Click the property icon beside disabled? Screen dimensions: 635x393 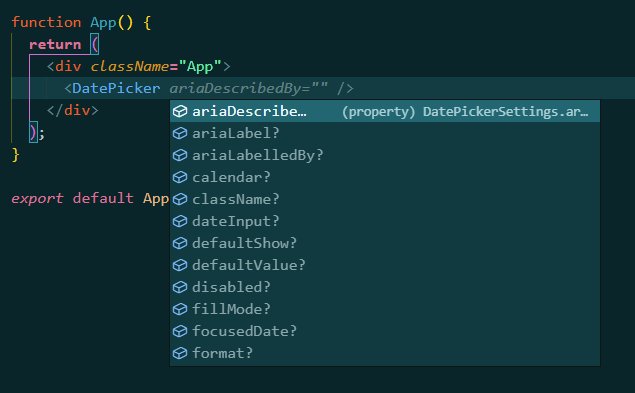coord(180,287)
